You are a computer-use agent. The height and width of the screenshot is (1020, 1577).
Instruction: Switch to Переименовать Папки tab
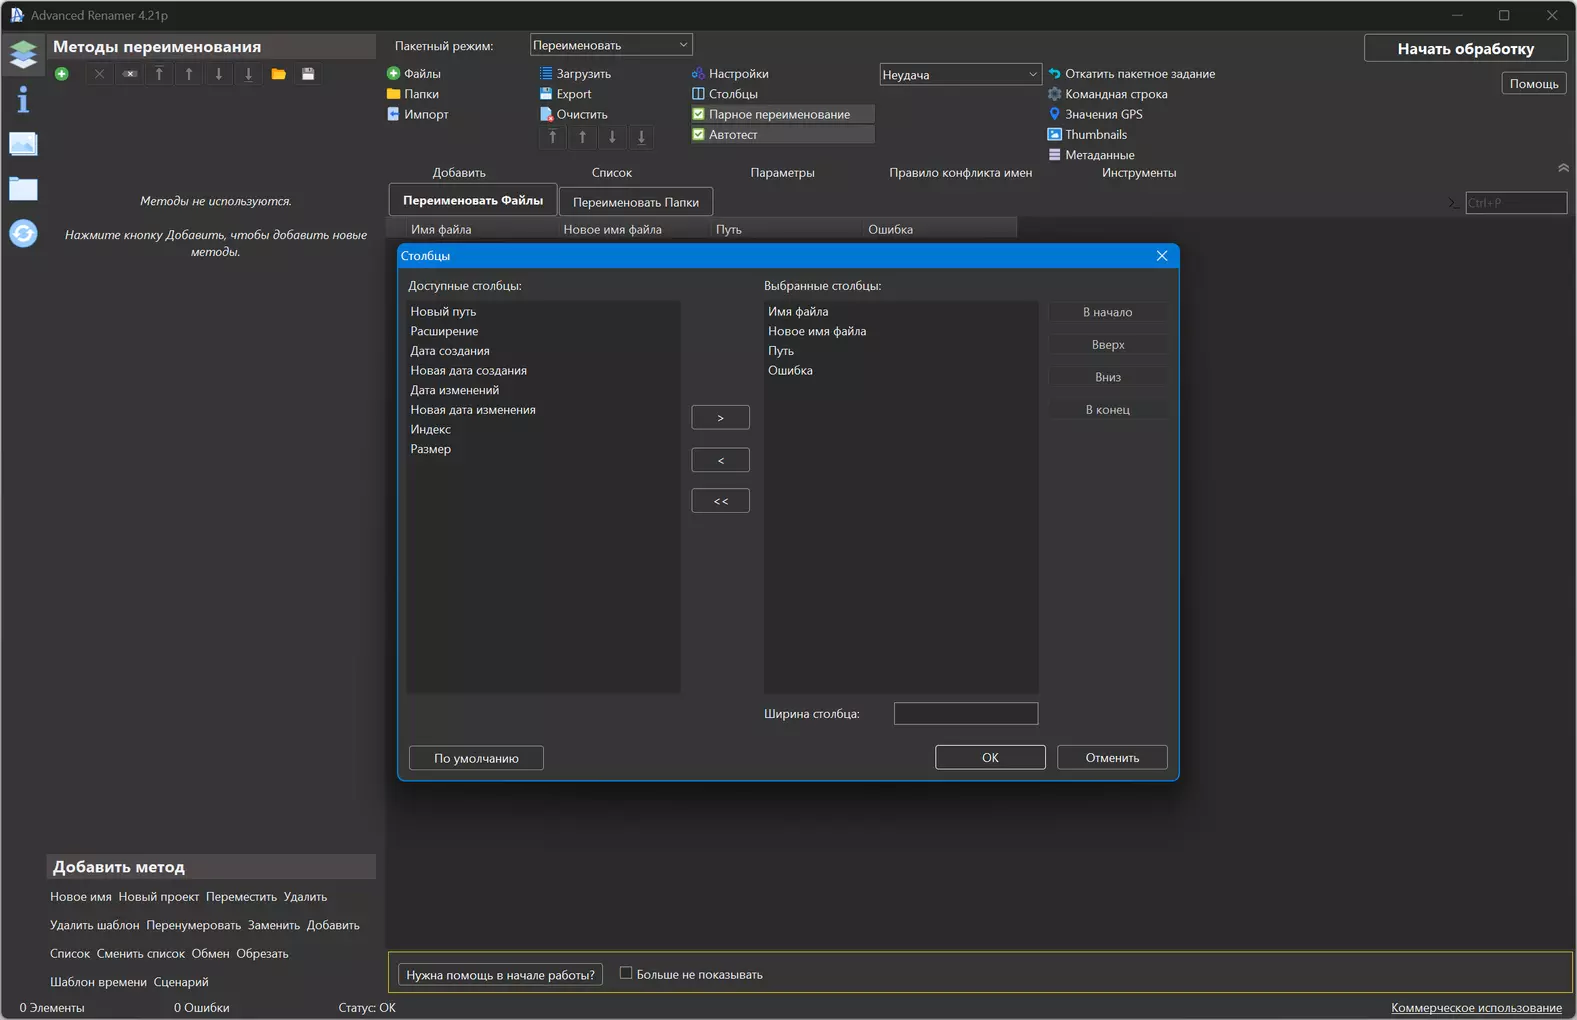click(x=636, y=202)
